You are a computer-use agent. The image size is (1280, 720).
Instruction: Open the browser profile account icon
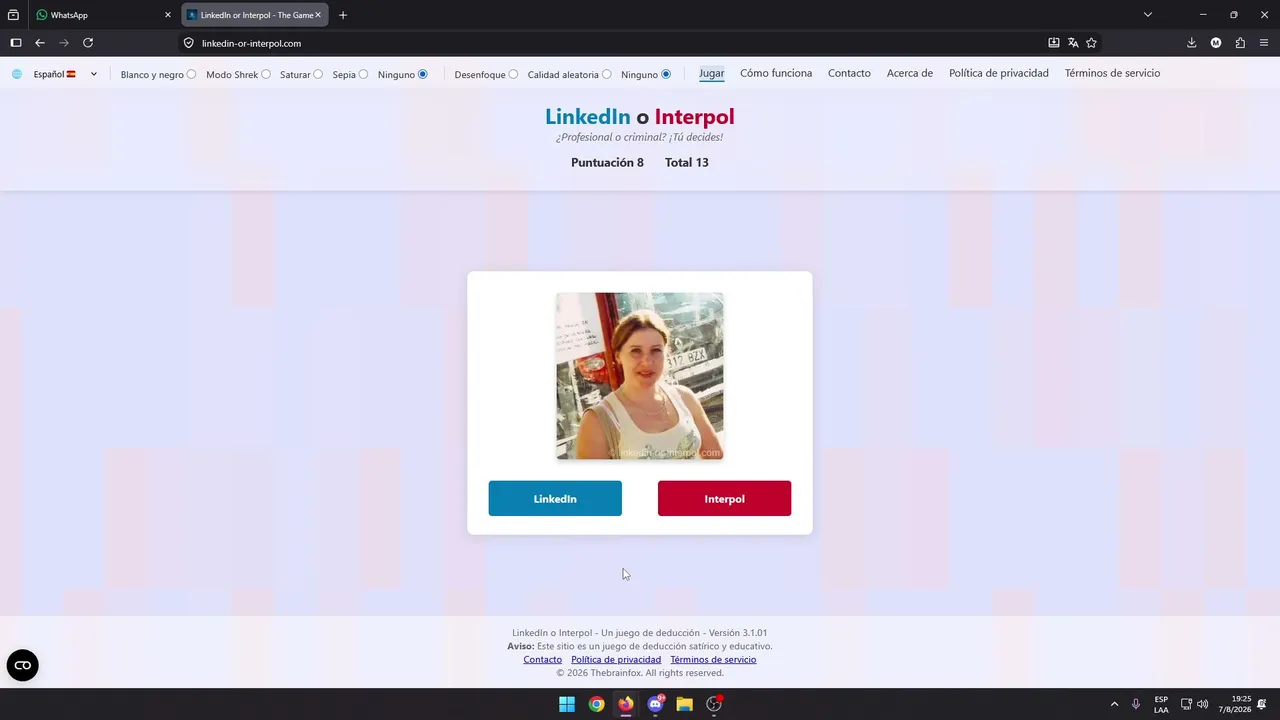[x=1216, y=43]
